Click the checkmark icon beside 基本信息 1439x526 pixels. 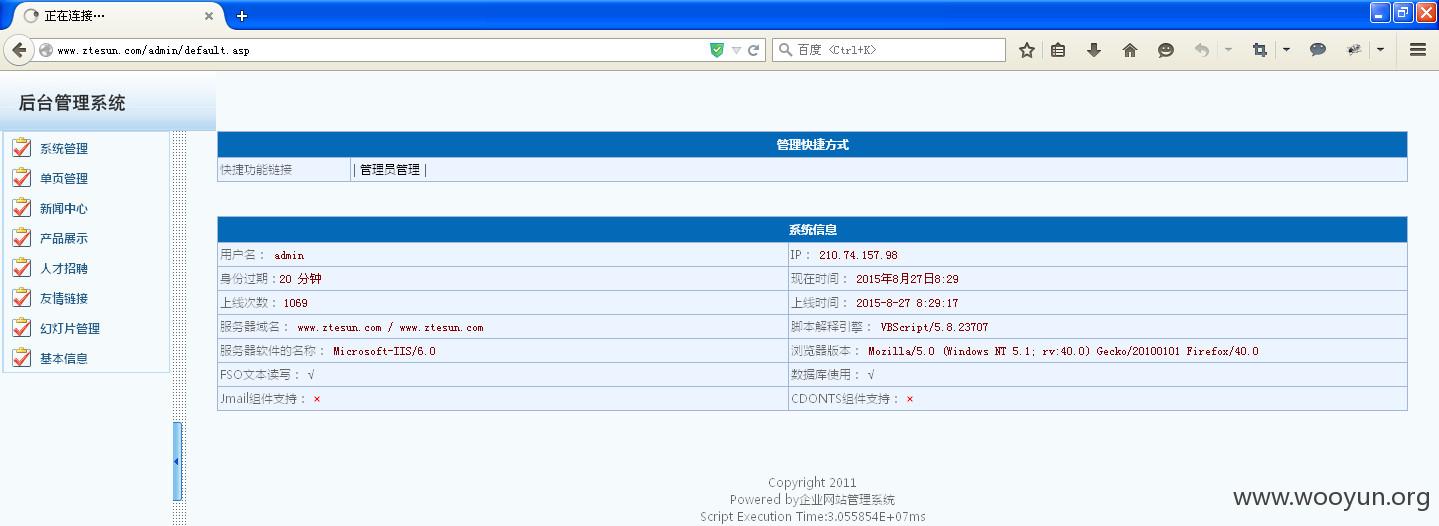[x=21, y=358]
